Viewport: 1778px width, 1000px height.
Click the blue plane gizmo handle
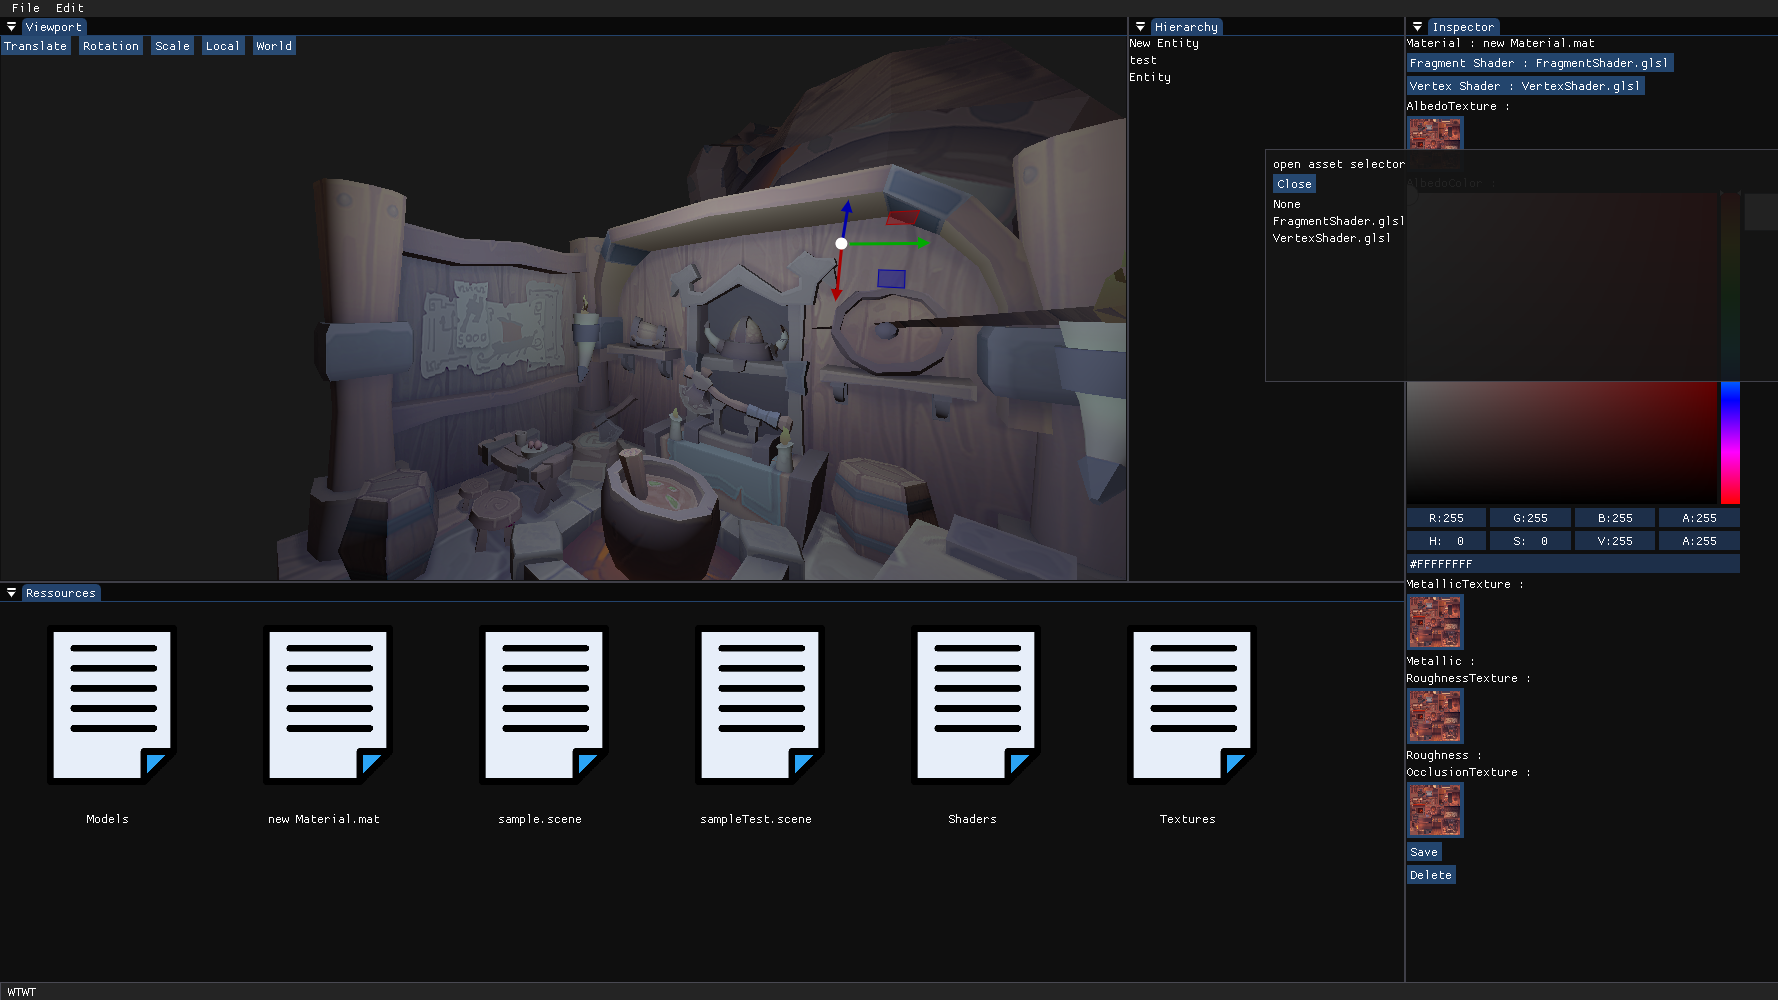pos(891,279)
